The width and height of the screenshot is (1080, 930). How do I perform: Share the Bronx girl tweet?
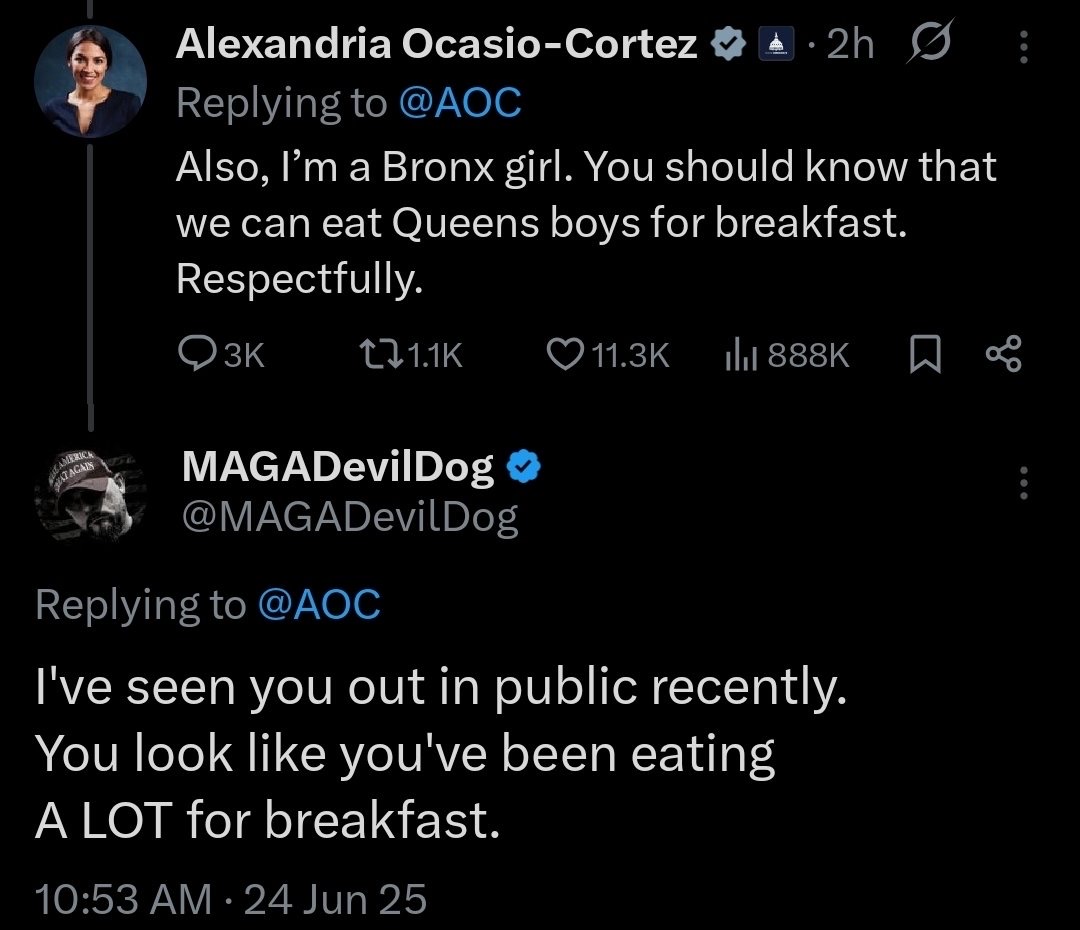(x=1004, y=354)
